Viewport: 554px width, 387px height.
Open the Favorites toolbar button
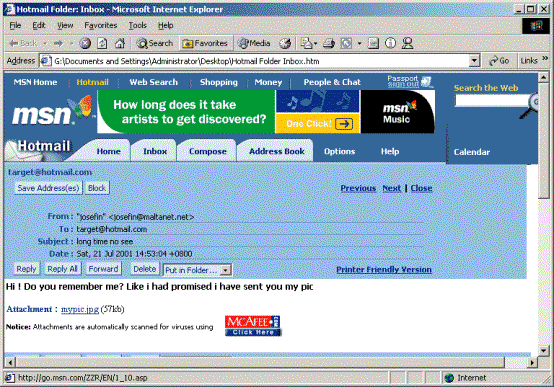pyautogui.click(x=205, y=43)
